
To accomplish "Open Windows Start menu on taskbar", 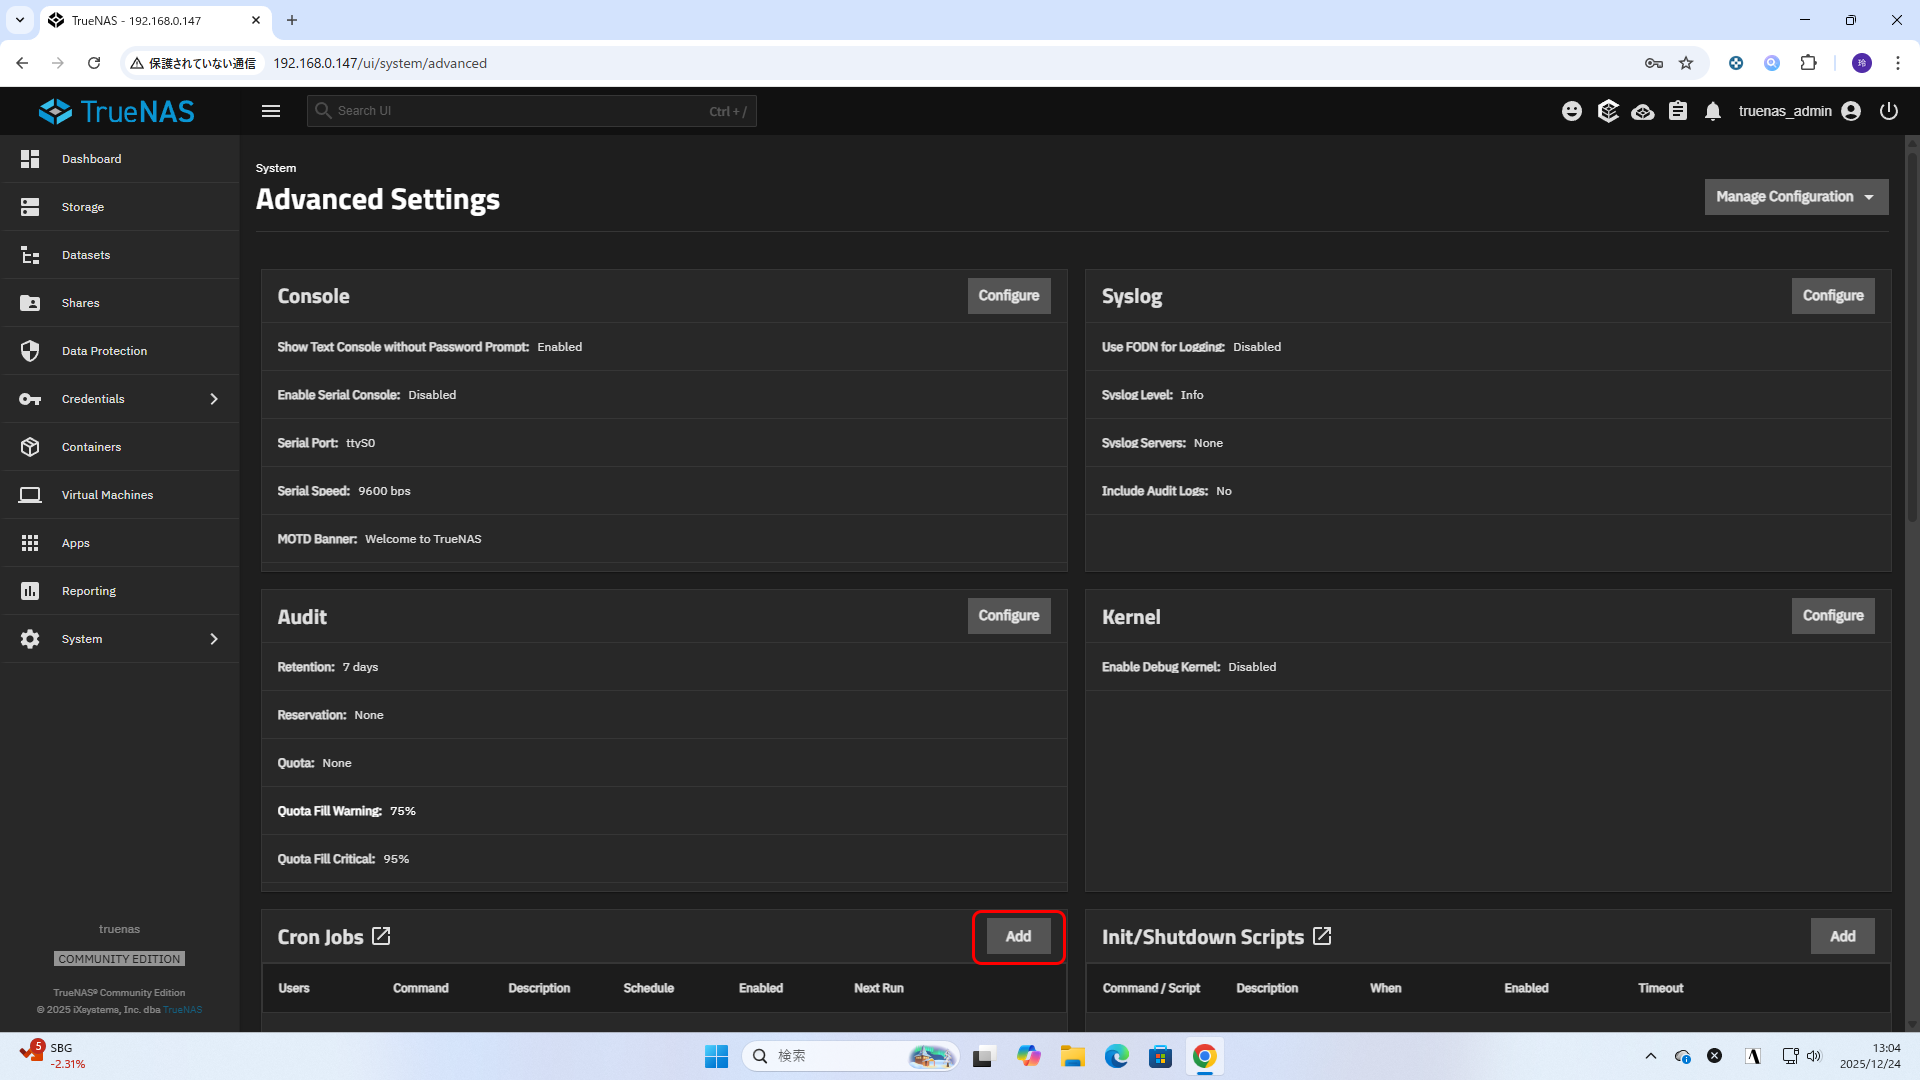I will tap(716, 1056).
